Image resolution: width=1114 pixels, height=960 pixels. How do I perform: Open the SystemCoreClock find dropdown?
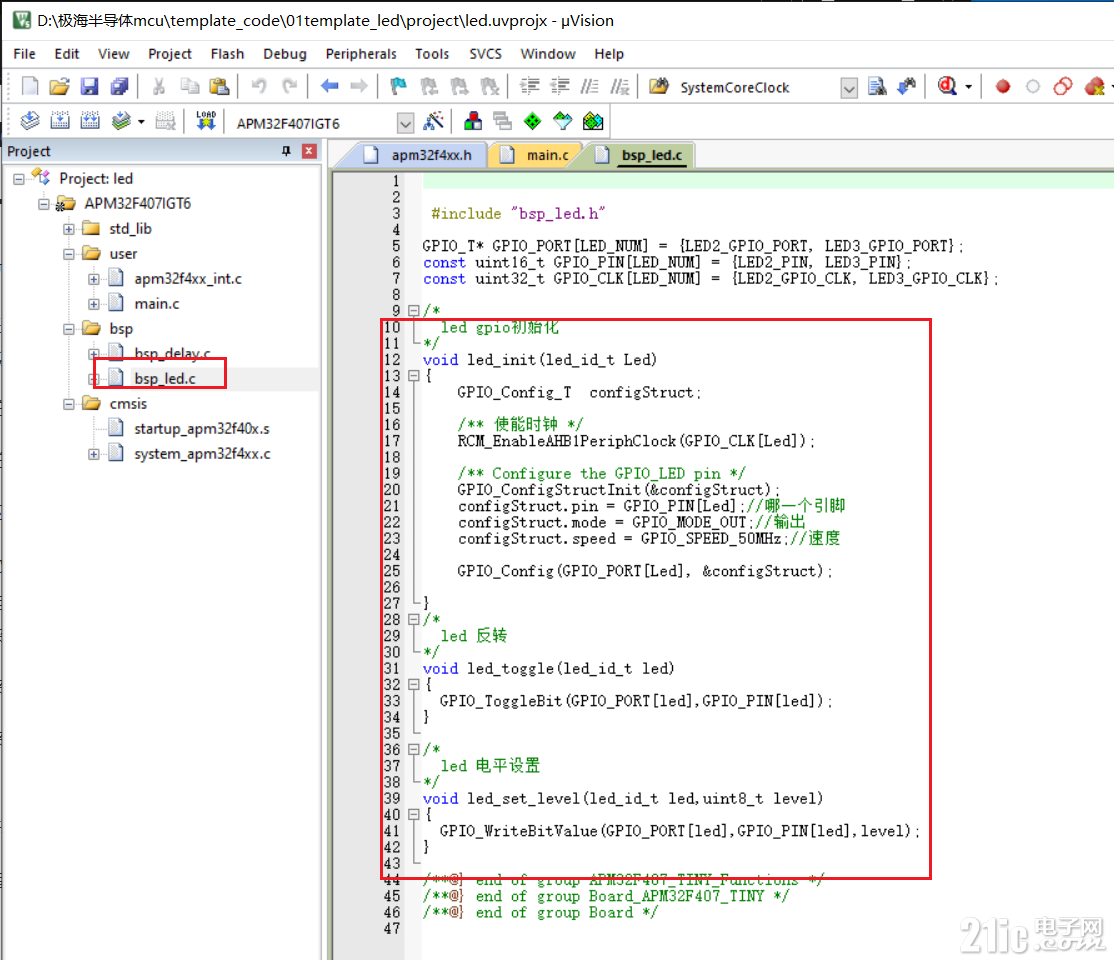coord(848,87)
